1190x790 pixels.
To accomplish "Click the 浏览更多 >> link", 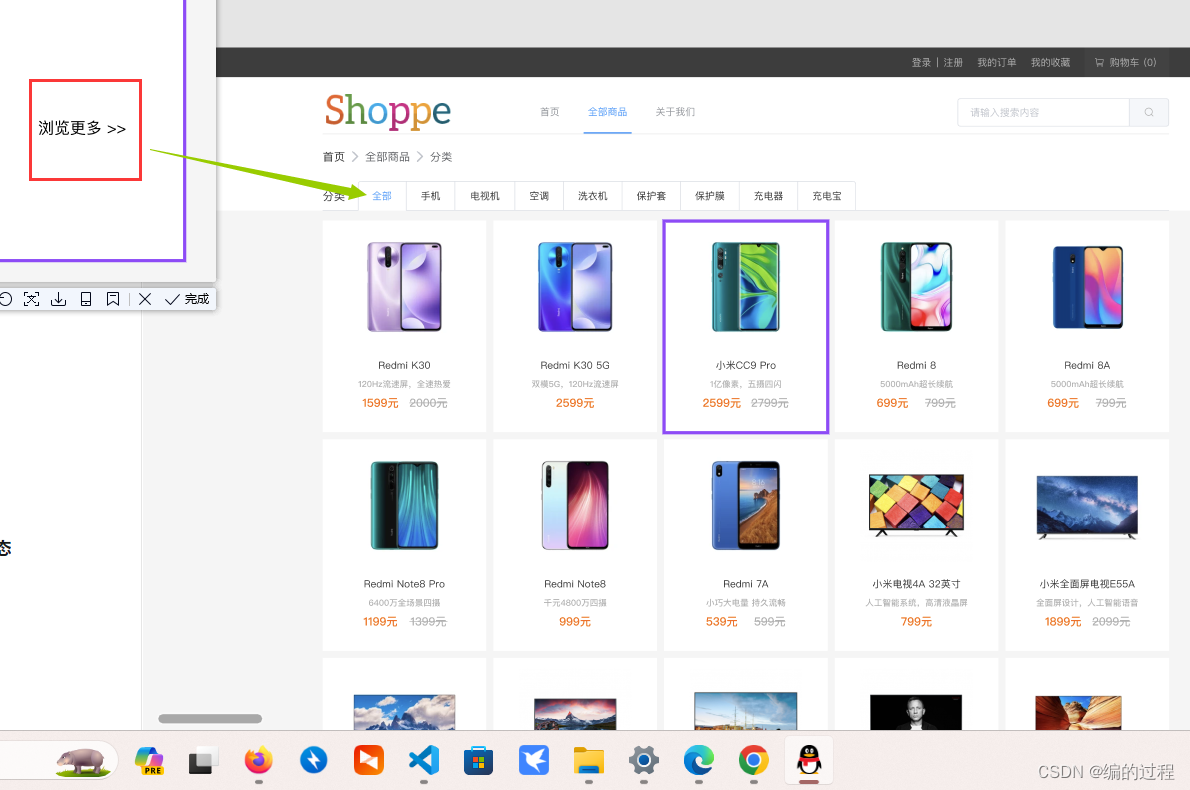I will click(x=82, y=128).
